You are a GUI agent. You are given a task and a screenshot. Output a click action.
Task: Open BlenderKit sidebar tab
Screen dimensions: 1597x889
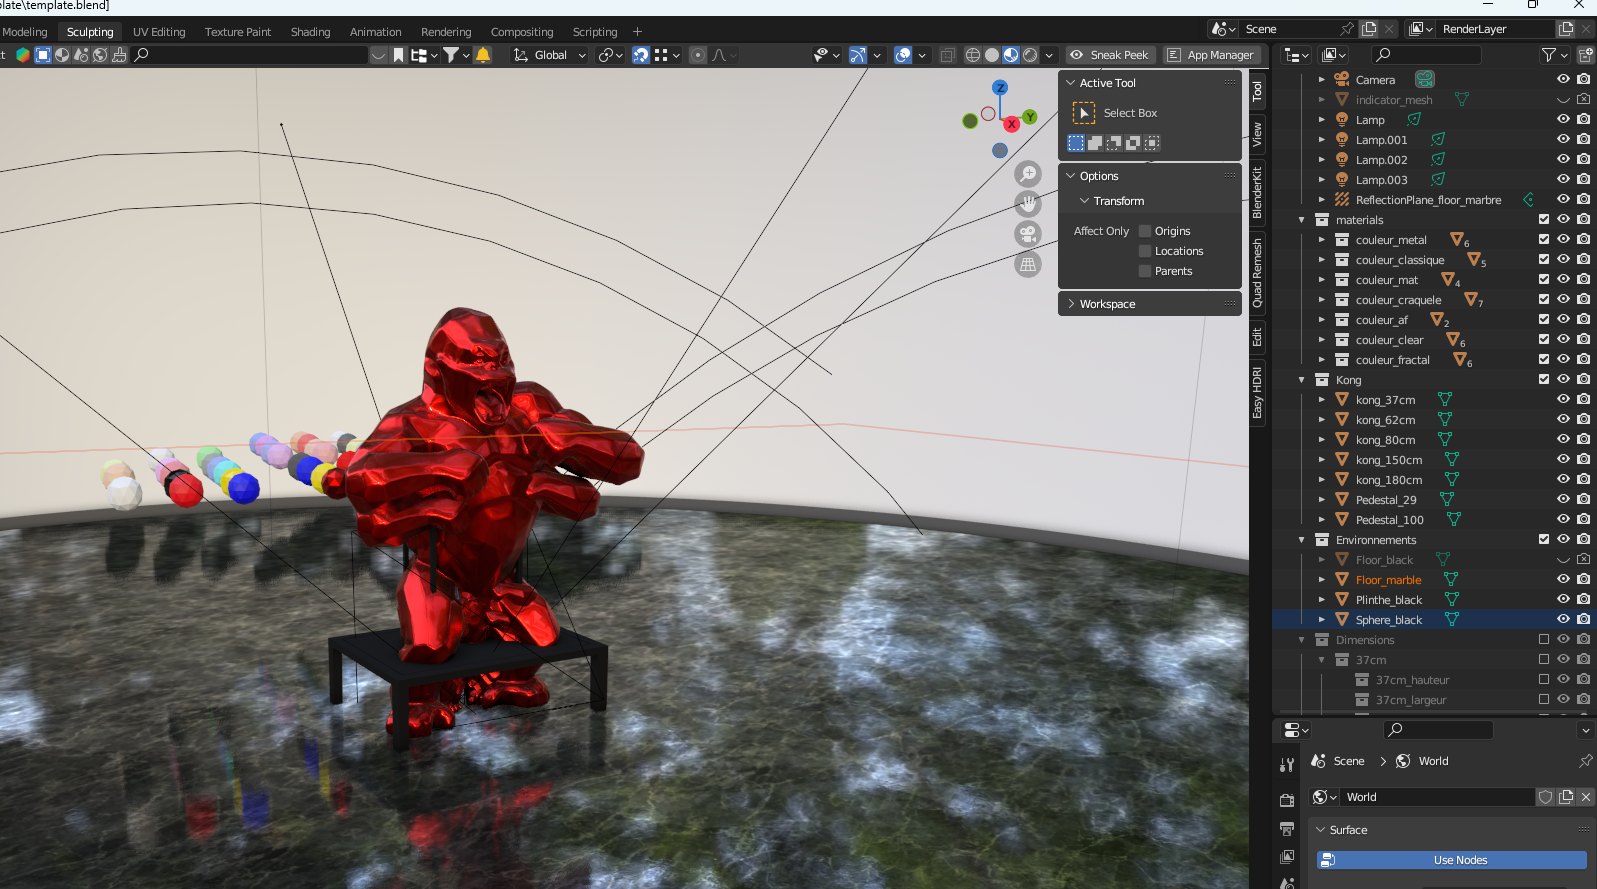coord(1258,191)
